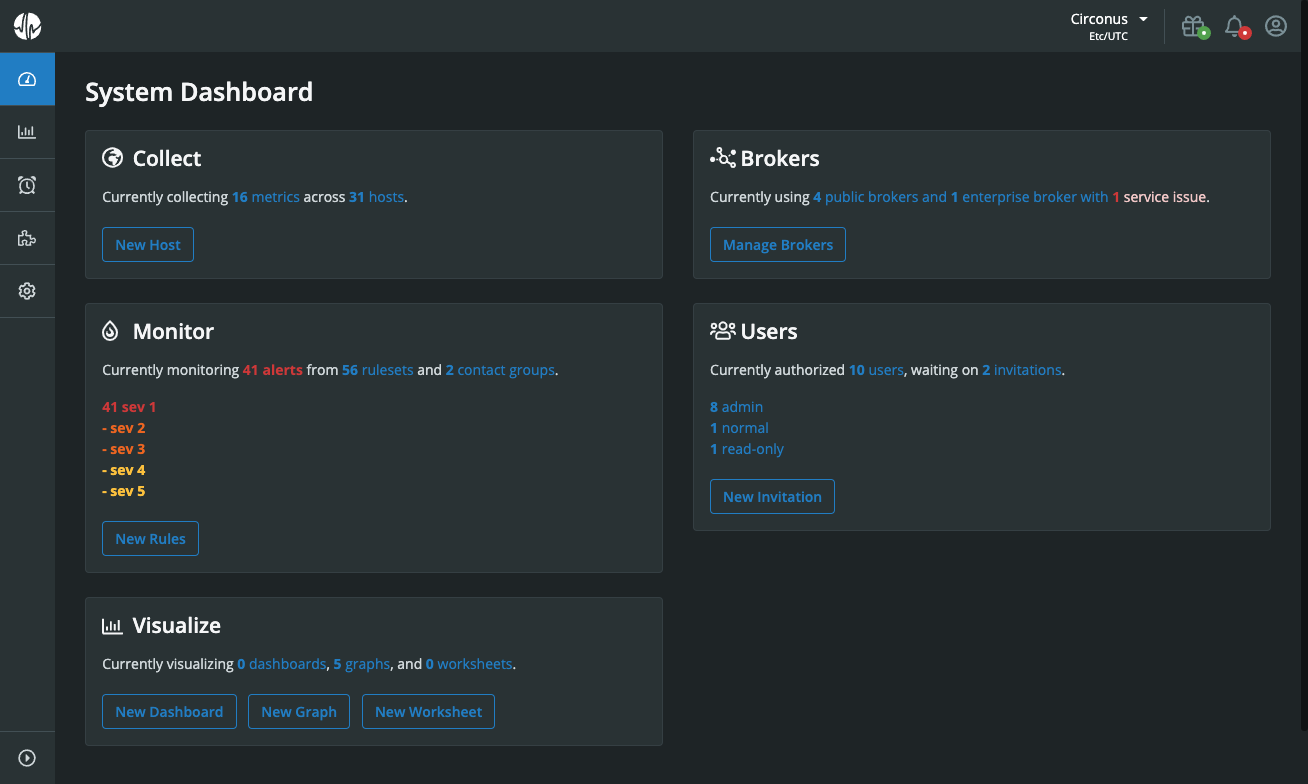This screenshot has height=784, width=1308.
Task: Open the 31 hosts link
Action: point(377,196)
